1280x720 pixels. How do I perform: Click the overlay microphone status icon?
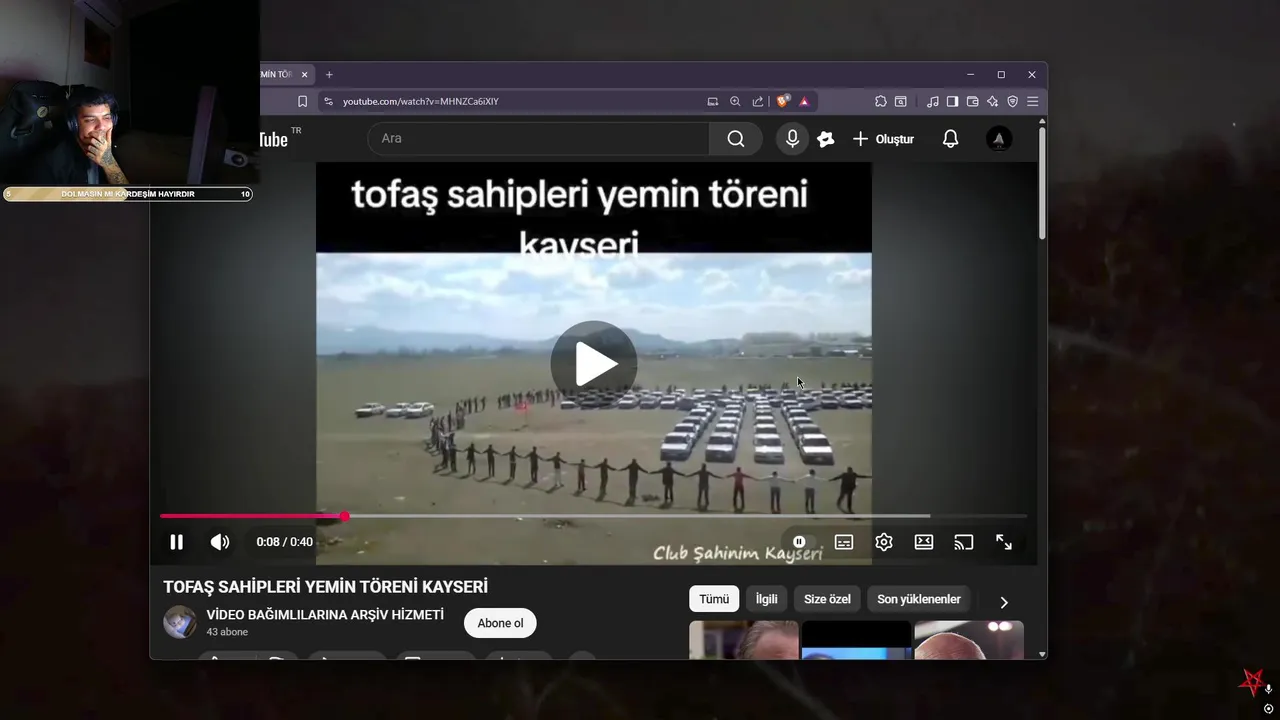tap(1268, 689)
